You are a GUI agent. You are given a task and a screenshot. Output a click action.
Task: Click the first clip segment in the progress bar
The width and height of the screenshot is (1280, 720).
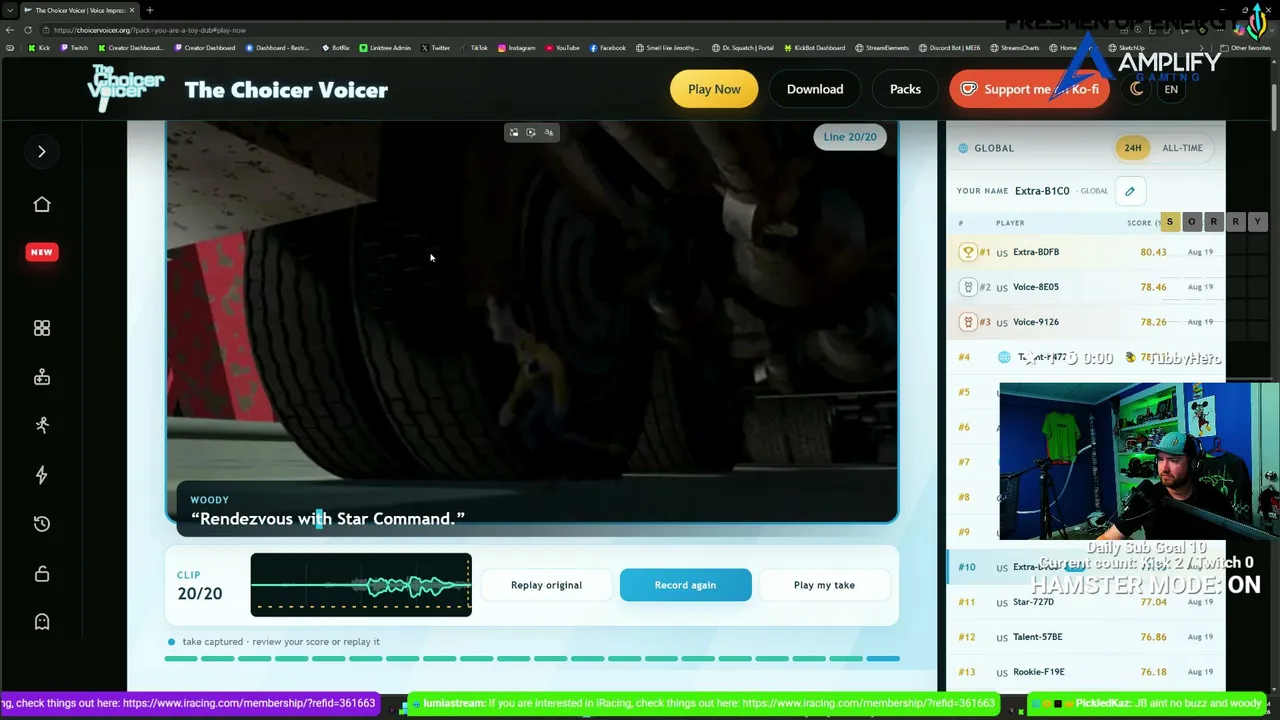(181, 659)
